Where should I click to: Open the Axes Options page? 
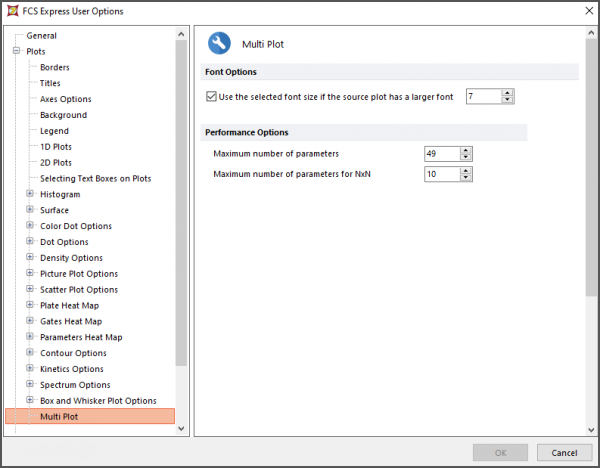point(66,99)
